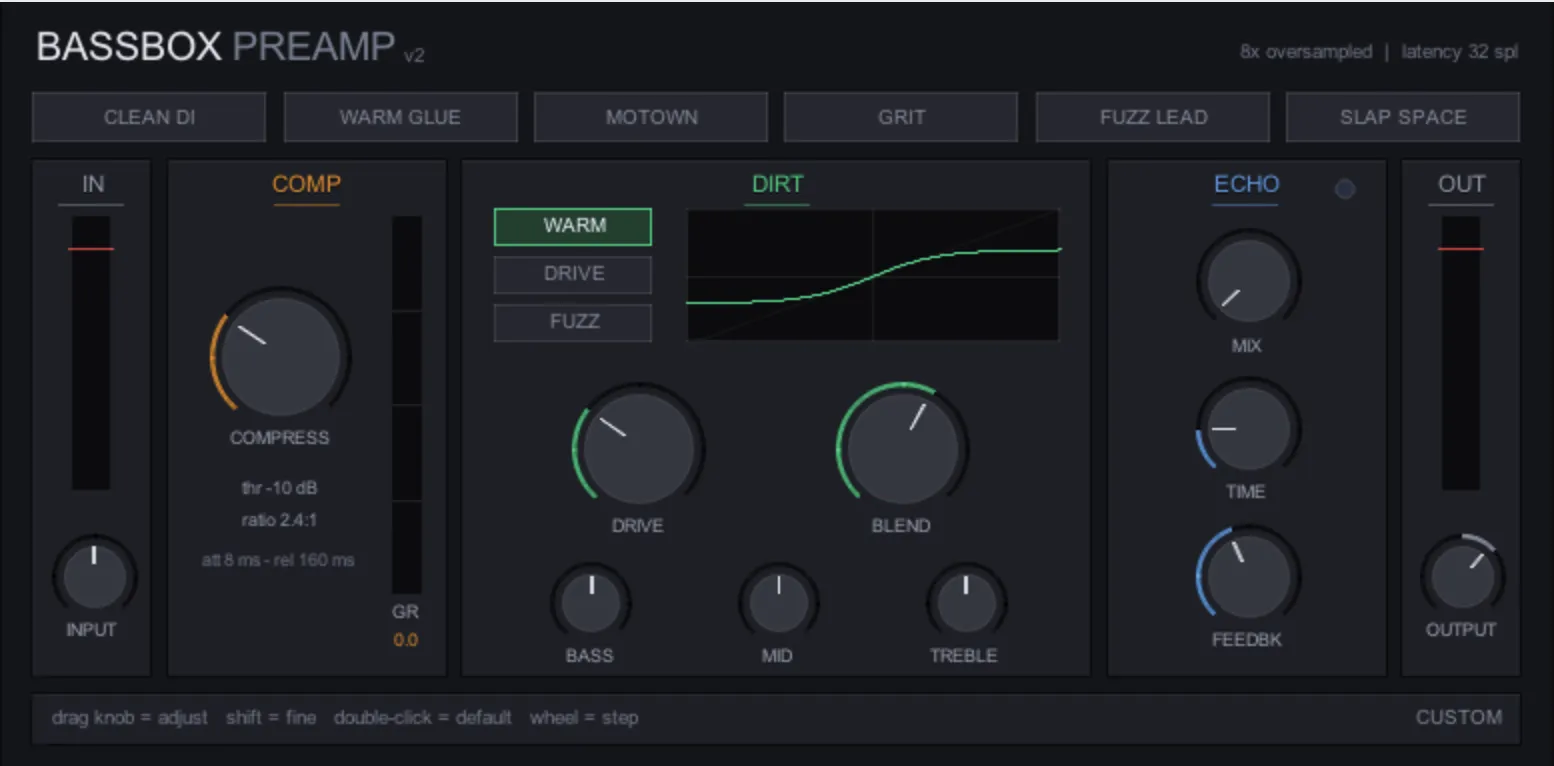Switch dirt mode to DRIVE
The height and width of the screenshot is (766, 1554).
coord(573,274)
